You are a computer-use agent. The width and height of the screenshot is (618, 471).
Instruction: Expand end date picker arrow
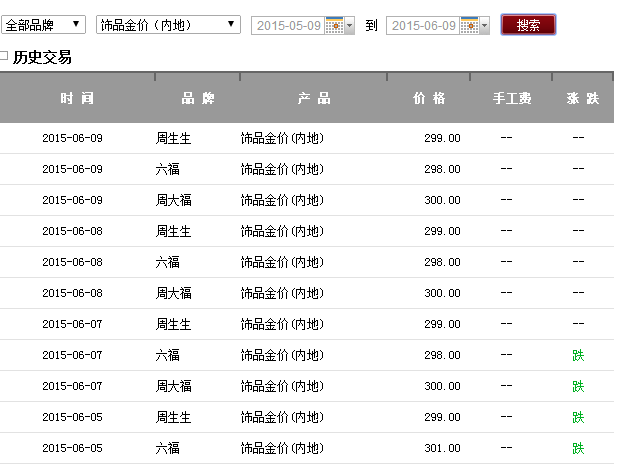click(x=484, y=26)
